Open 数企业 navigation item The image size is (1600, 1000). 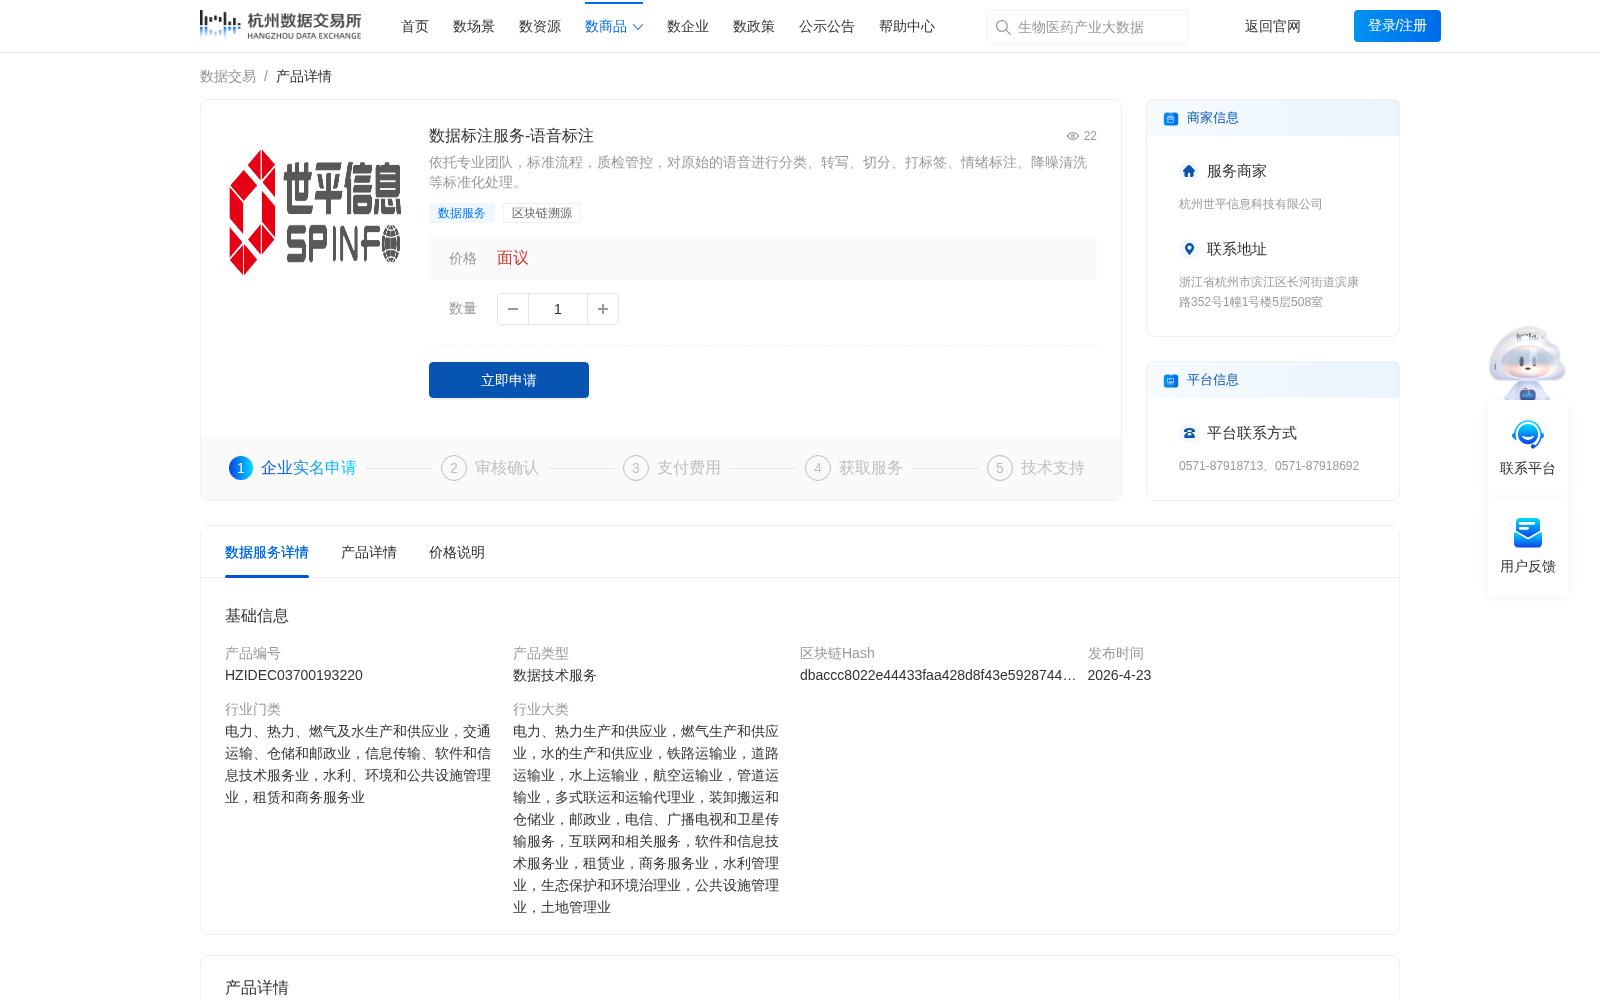tap(688, 26)
